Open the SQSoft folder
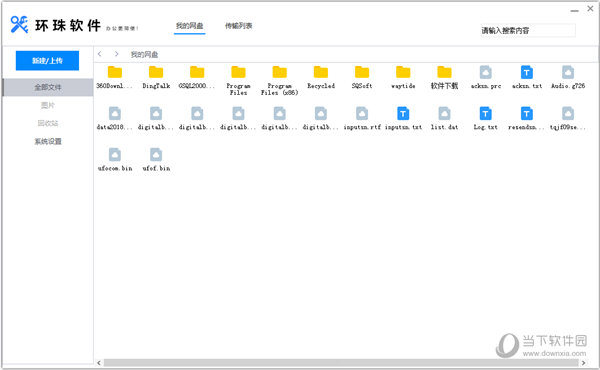This screenshot has width=600, height=370. click(362, 72)
